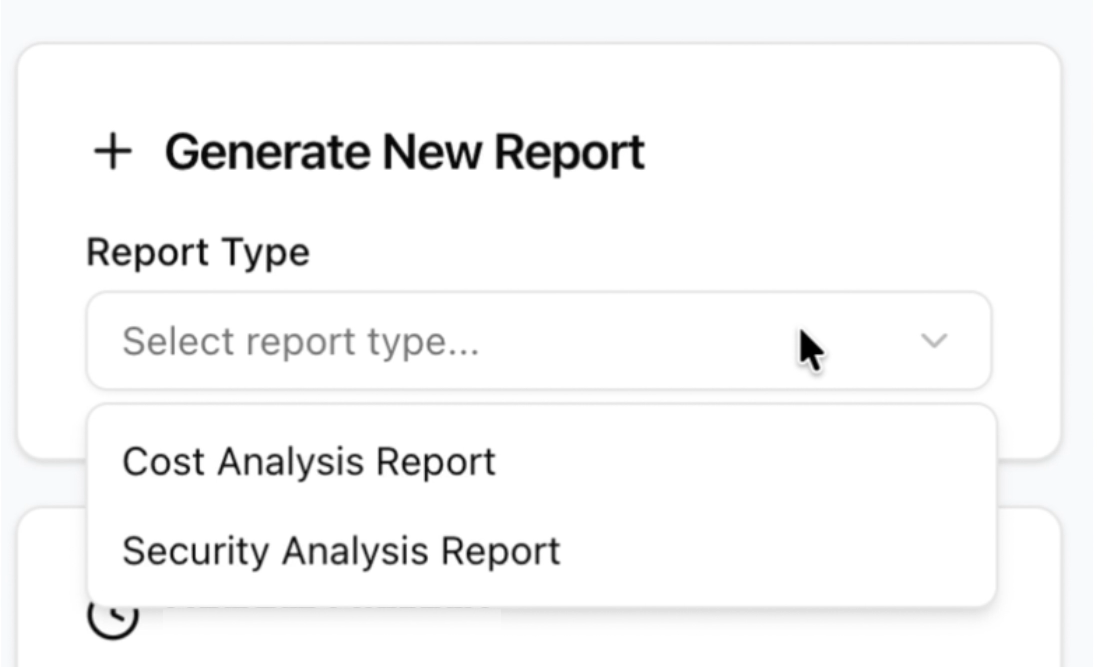The height and width of the screenshot is (667, 1098).
Task: Select Security Analysis Report option
Action: [x=340, y=549]
